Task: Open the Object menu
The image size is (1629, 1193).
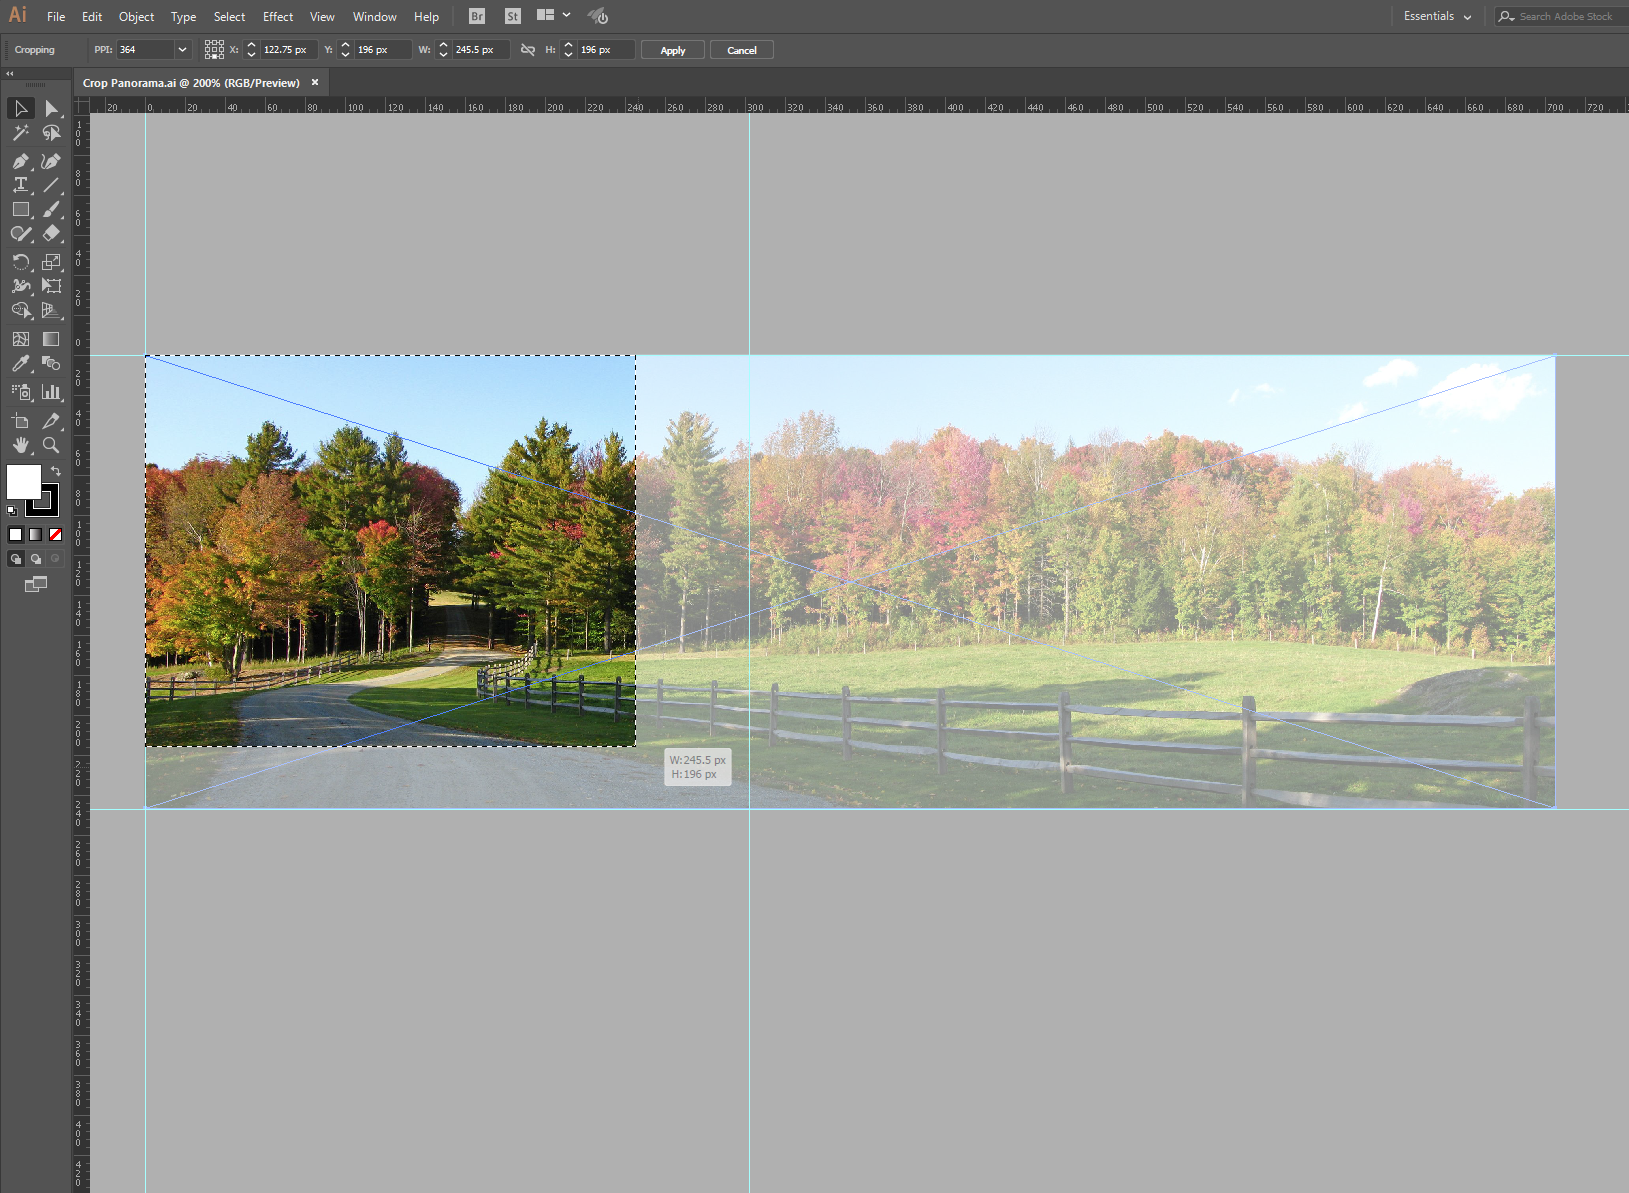Action: [136, 17]
